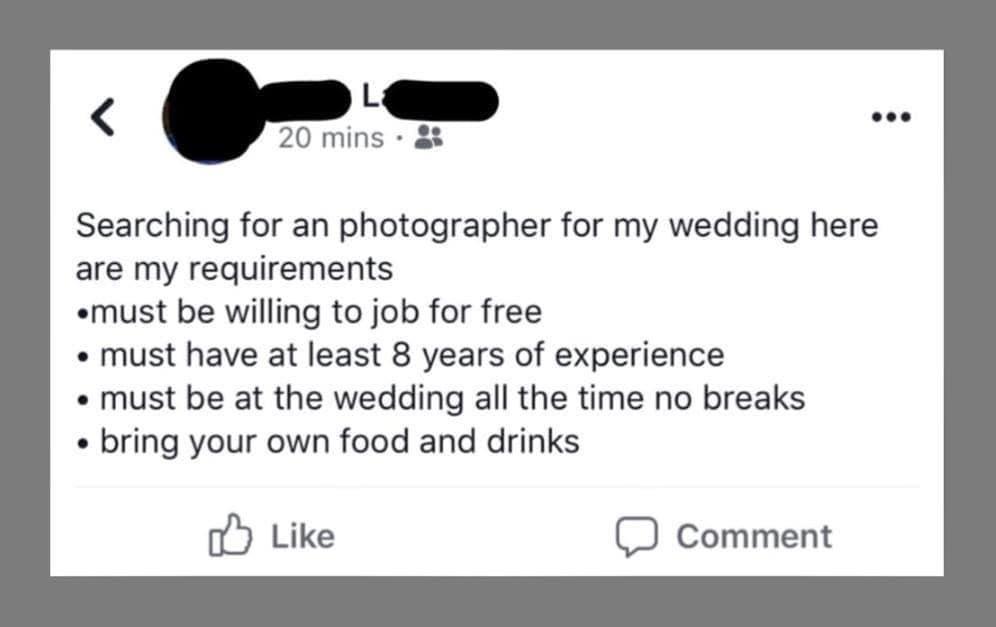Click the Comment button label
This screenshot has height=627, width=996.
755,536
